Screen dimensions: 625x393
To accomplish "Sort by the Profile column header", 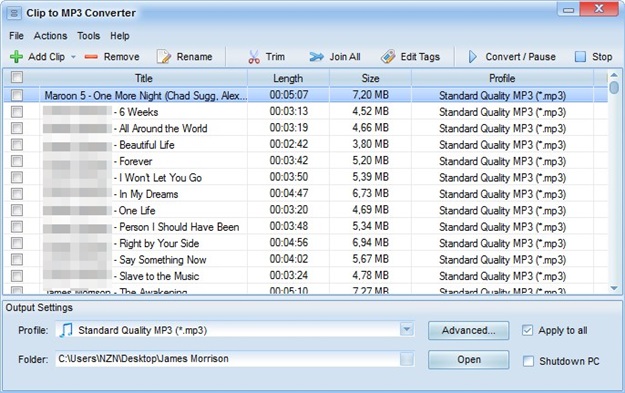I will [x=502, y=78].
